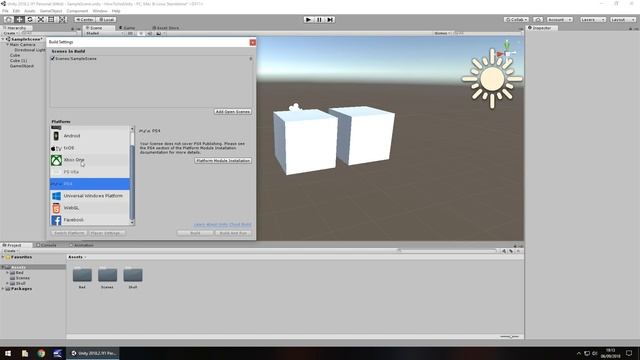
Task: Toggle scene audio button
Action: tap(149, 33)
